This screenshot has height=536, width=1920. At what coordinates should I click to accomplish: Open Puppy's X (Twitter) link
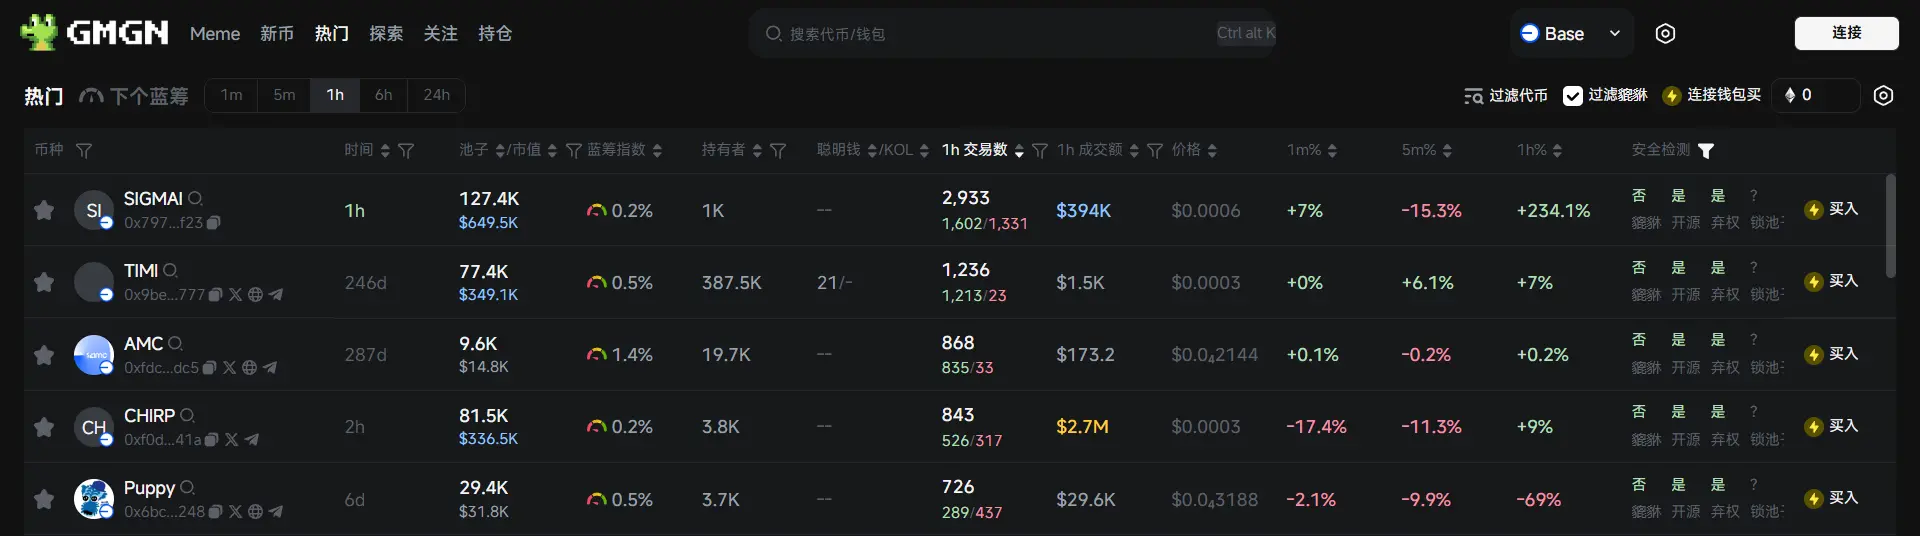[x=236, y=512]
